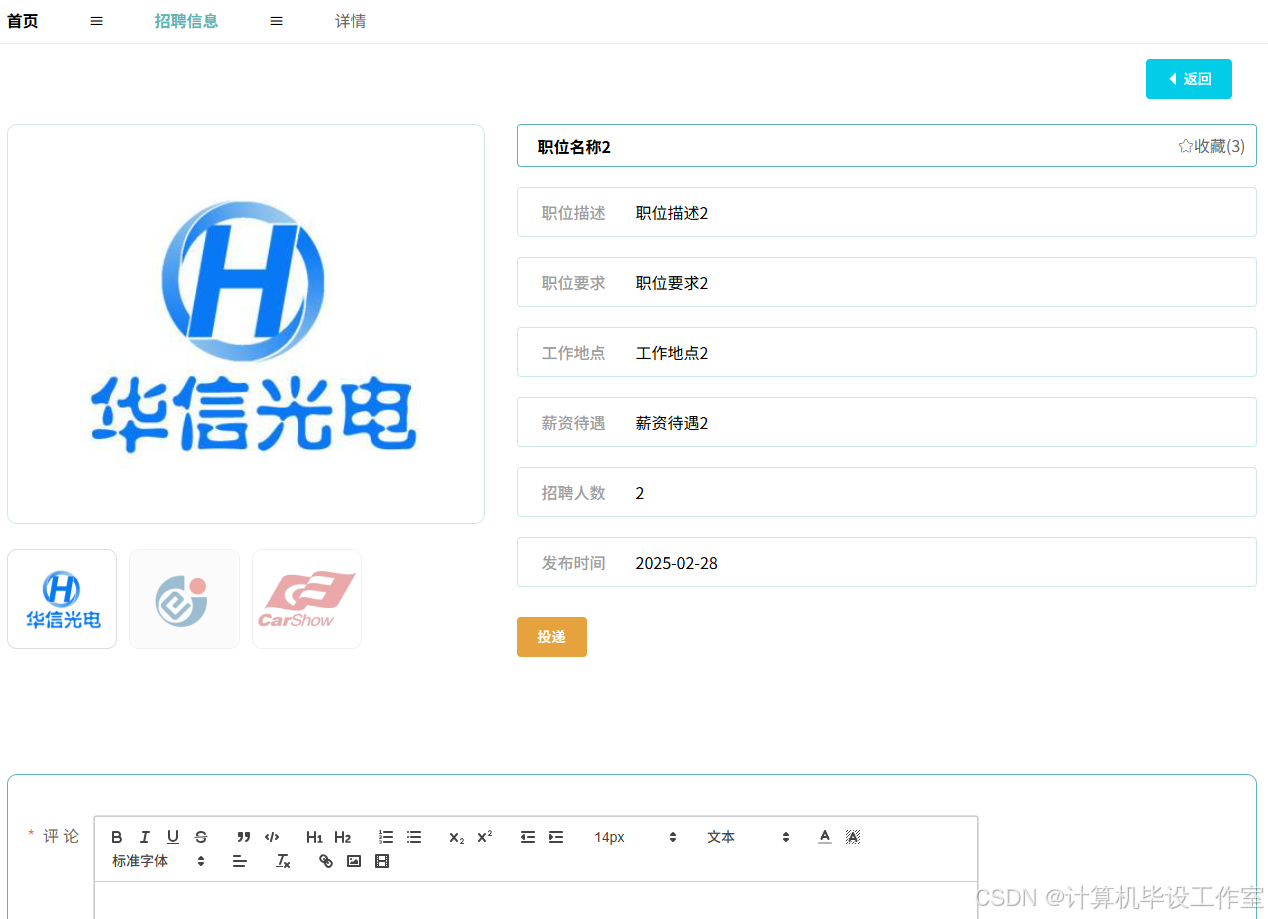Click the 职位名称2 title text
The width and height of the screenshot is (1268, 919).
point(574,147)
